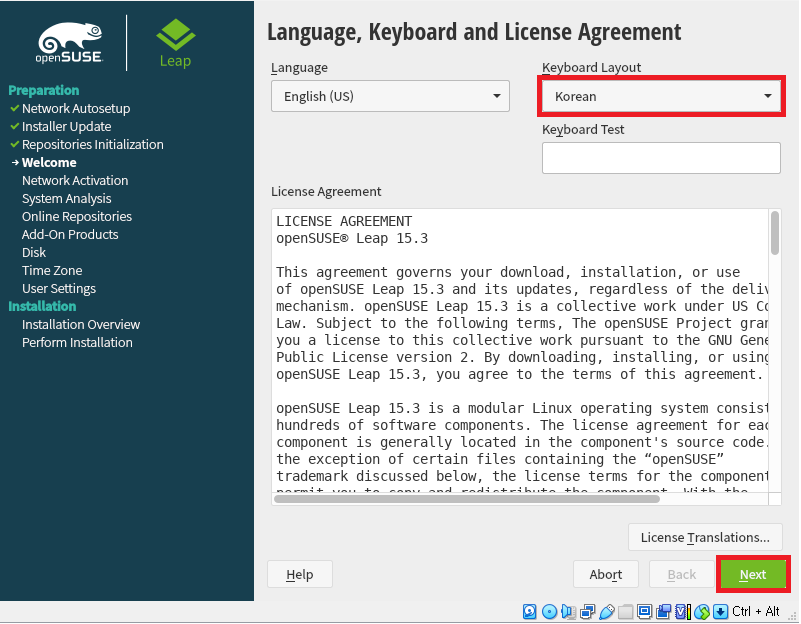Click the Preparation section heading
Screen dimensions: 801x624
pos(43,90)
